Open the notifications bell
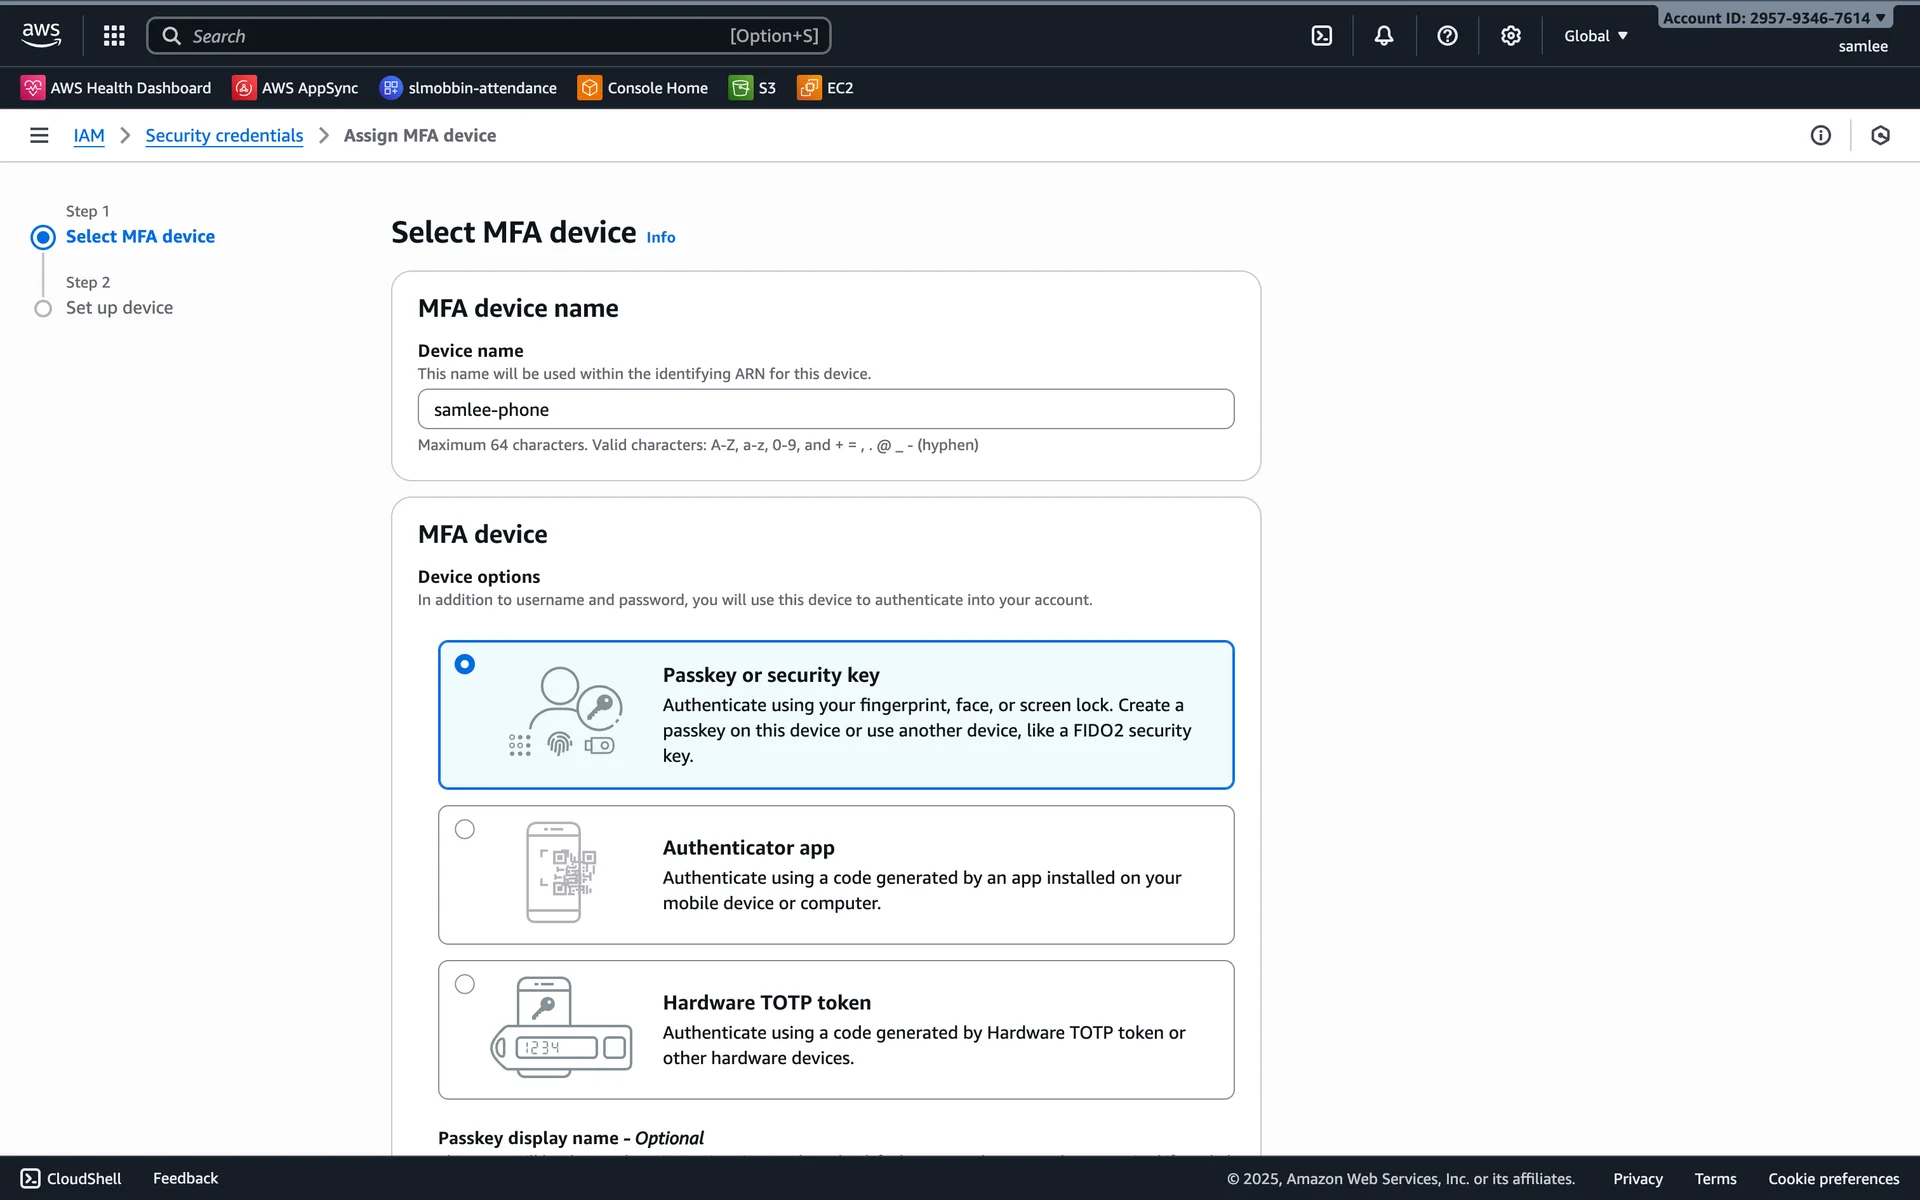1920x1200 pixels. [1384, 36]
